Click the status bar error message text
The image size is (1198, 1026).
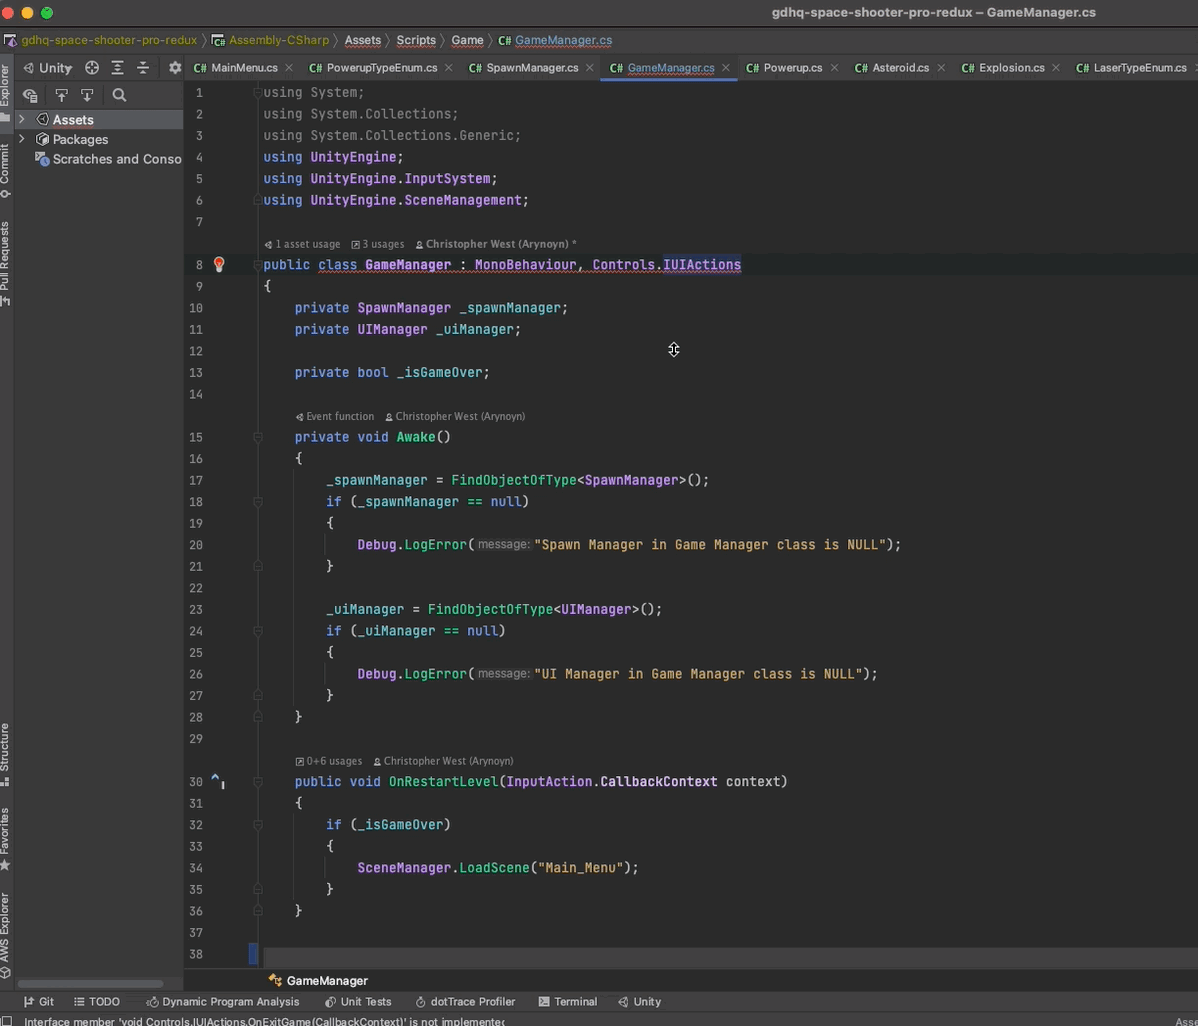[x=264, y=1021]
